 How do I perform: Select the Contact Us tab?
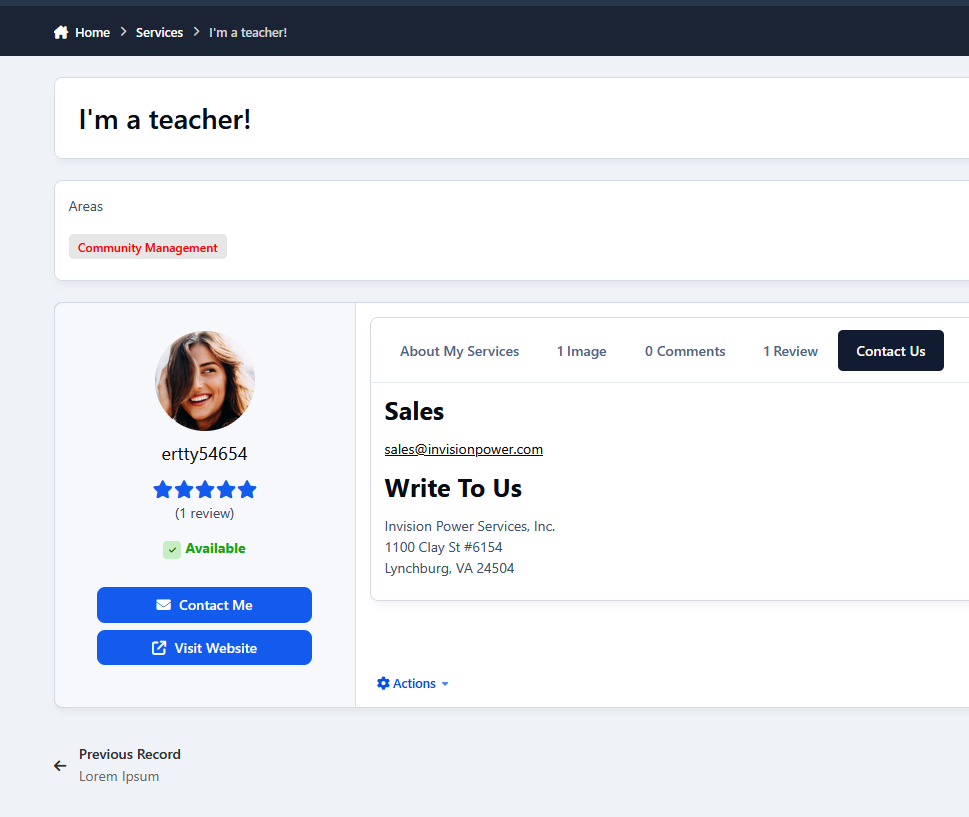(x=890, y=351)
